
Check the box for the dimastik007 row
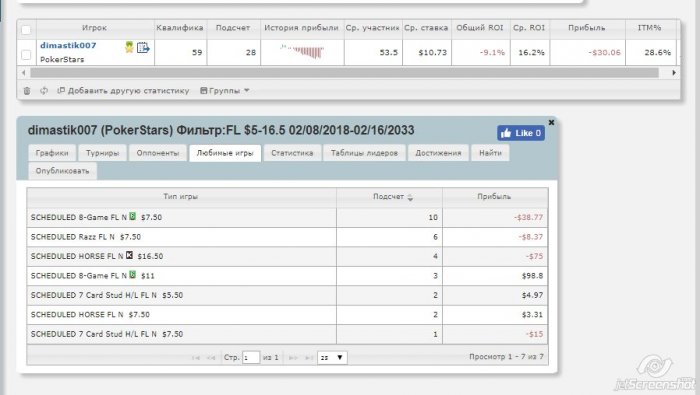pyautogui.click(x=26, y=54)
